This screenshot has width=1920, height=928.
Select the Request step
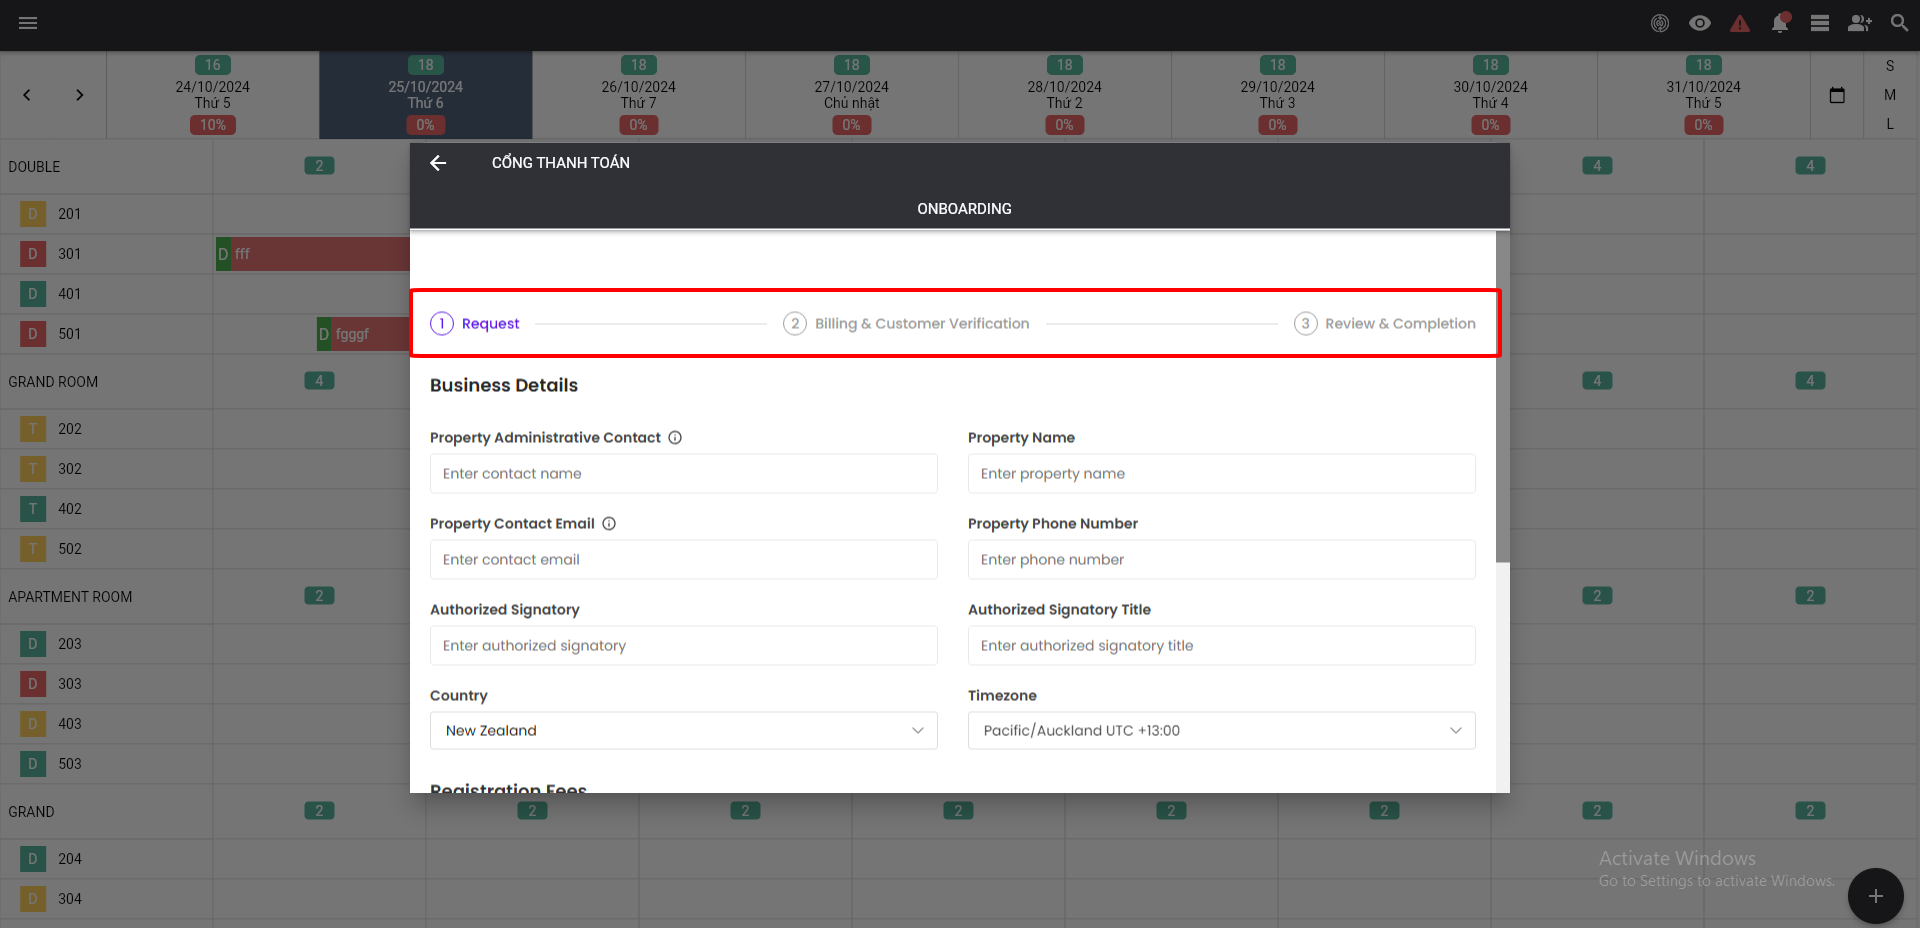click(x=475, y=324)
